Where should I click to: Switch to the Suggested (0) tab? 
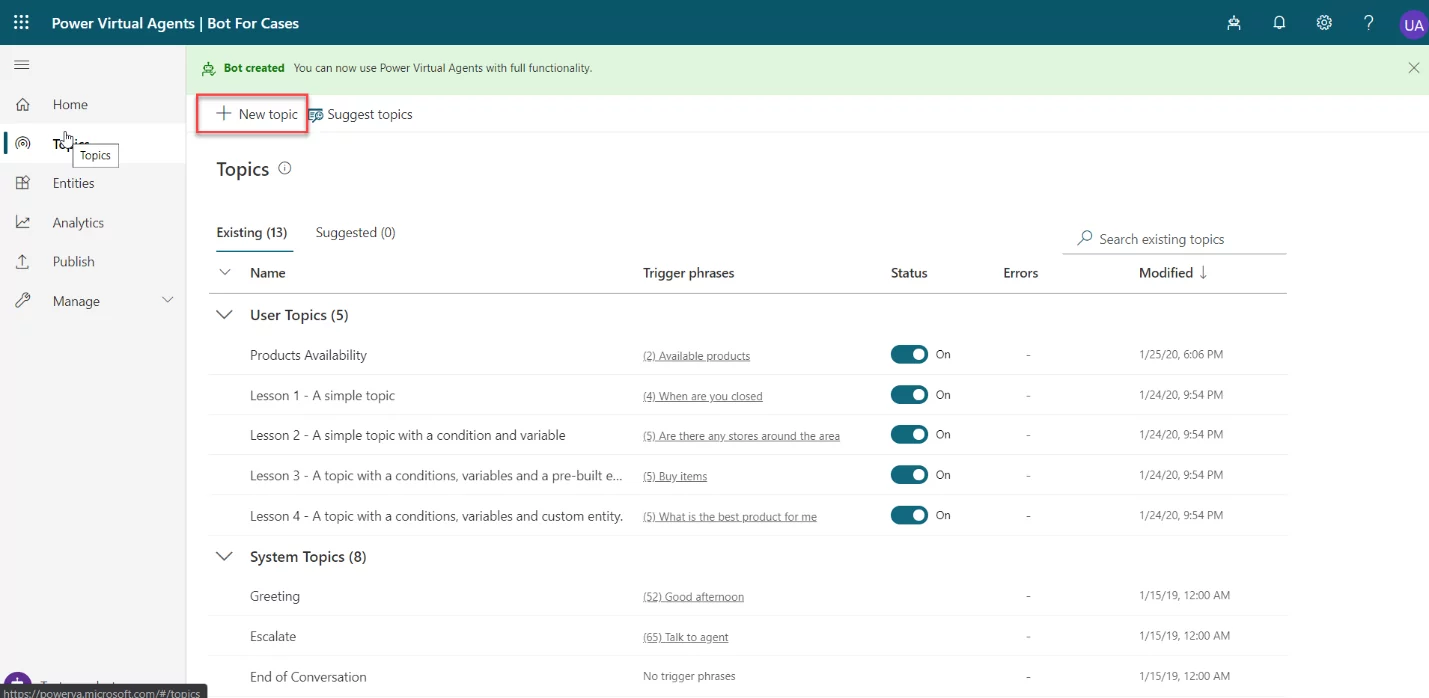(x=356, y=233)
